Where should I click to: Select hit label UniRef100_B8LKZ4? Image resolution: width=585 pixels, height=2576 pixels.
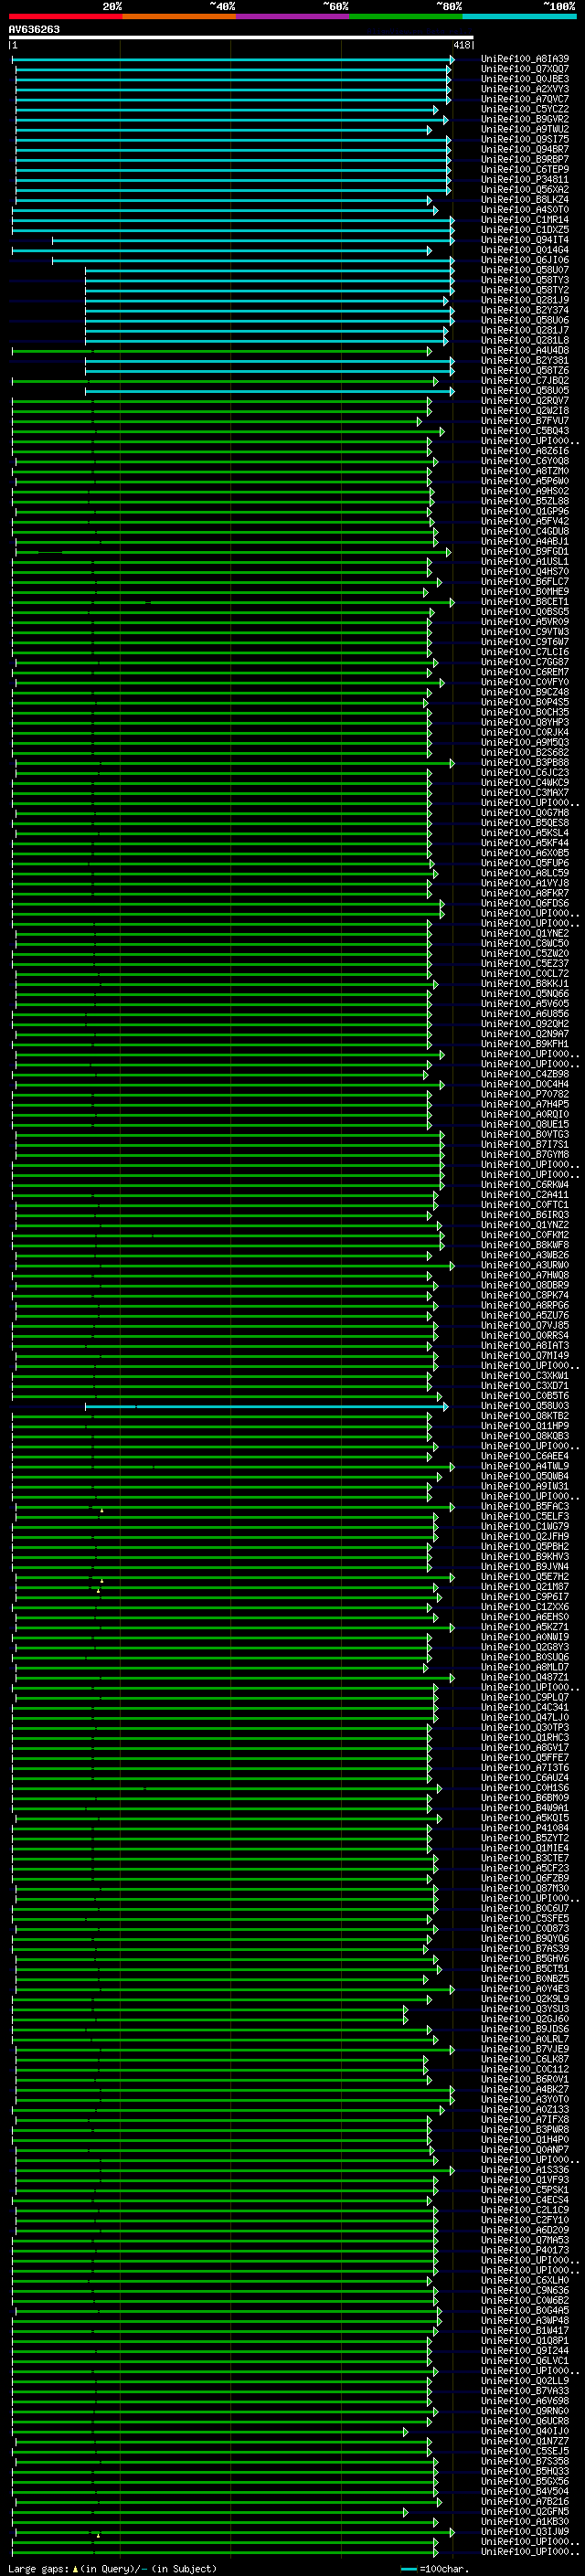[x=525, y=200]
